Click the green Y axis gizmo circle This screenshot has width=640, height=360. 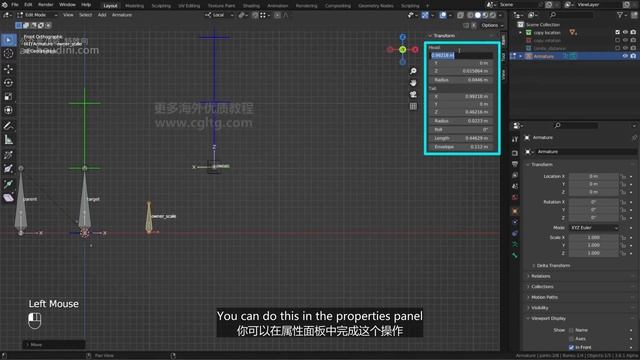pyautogui.click(x=402, y=50)
